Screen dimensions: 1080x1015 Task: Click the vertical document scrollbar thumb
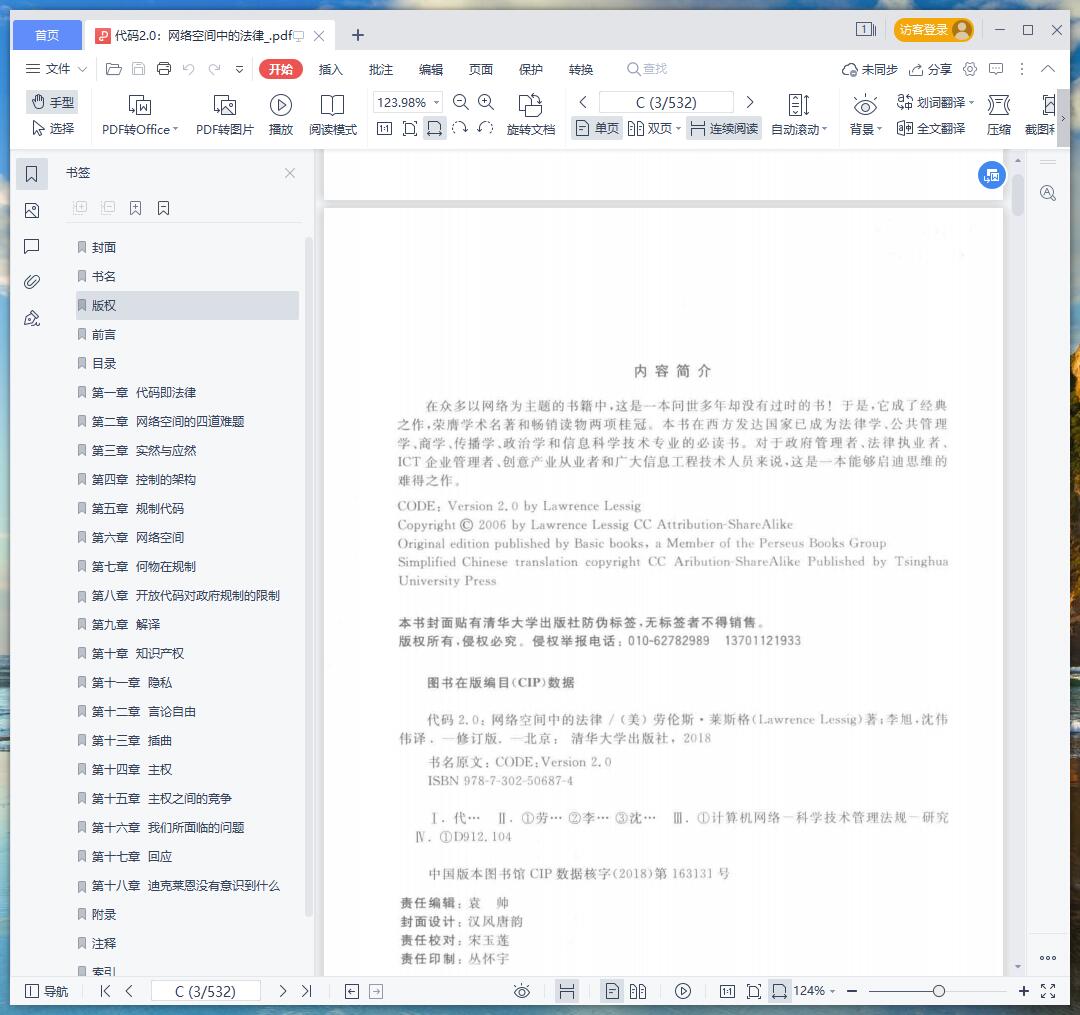[x=1018, y=195]
